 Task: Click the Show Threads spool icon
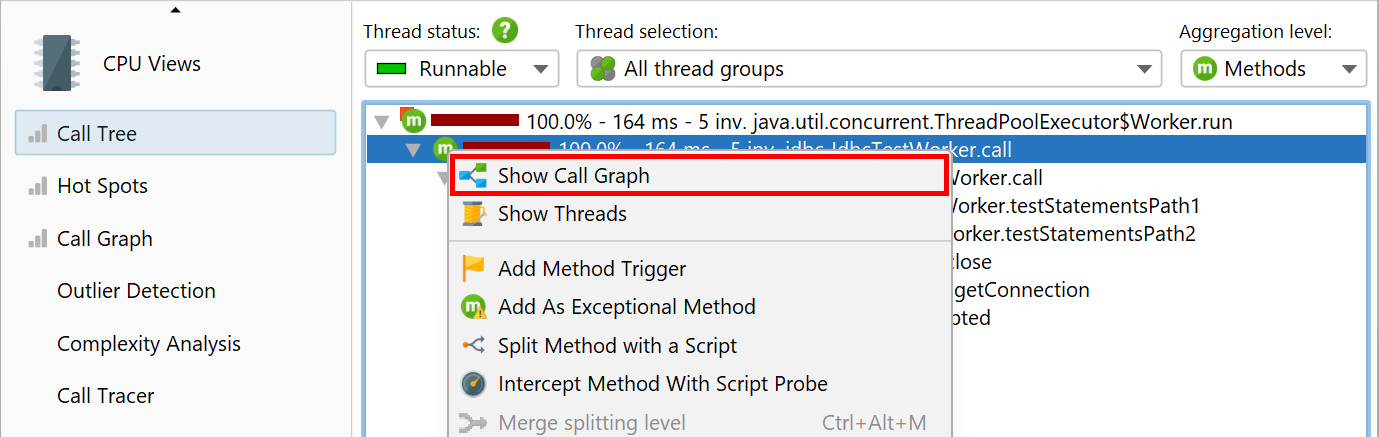pyautogui.click(x=472, y=214)
